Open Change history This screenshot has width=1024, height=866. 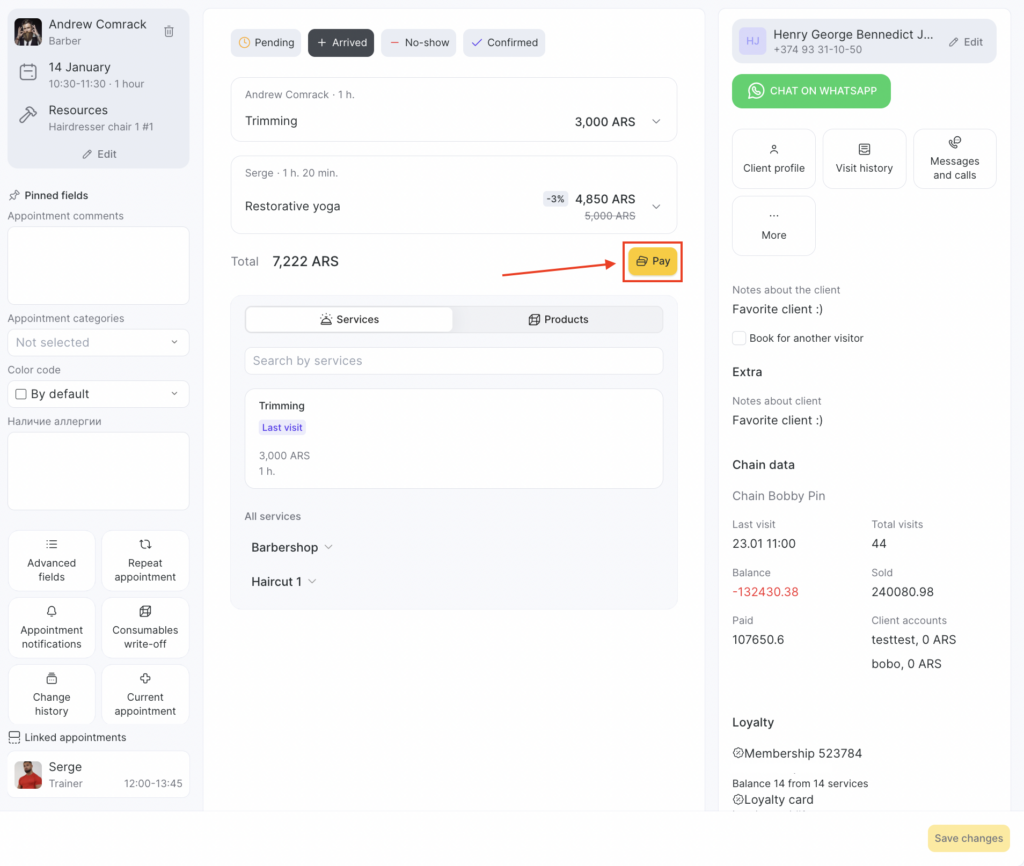(52, 694)
